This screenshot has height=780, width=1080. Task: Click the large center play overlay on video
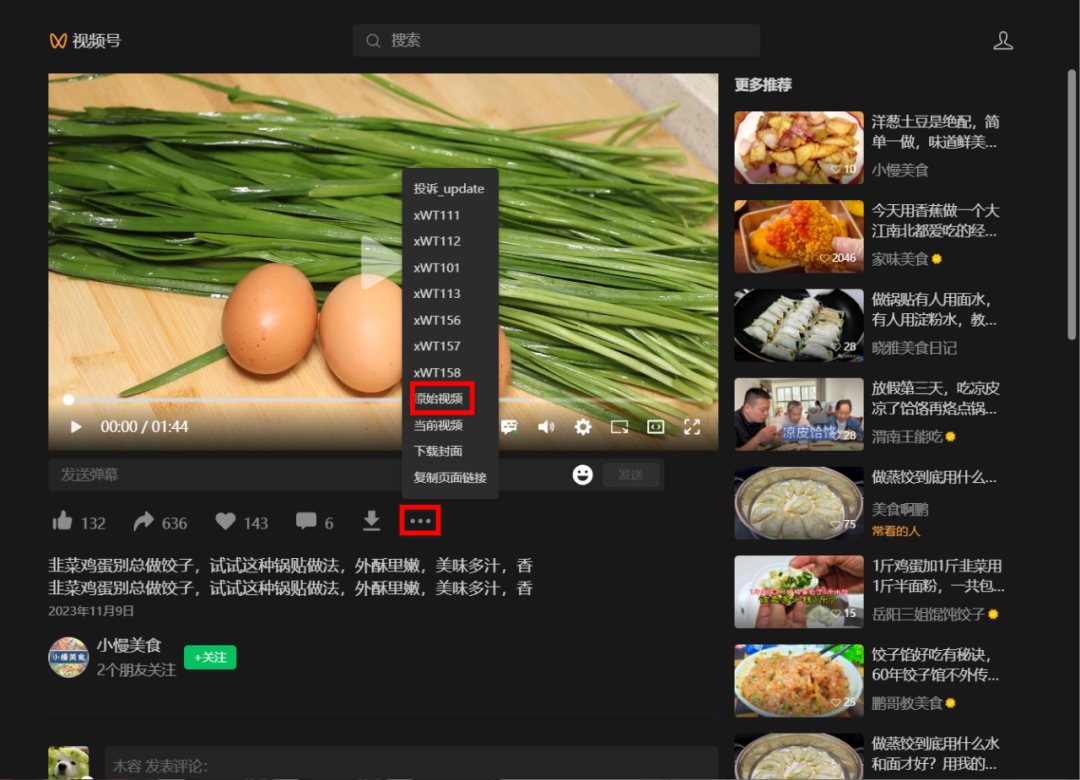click(x=380, y=263)
